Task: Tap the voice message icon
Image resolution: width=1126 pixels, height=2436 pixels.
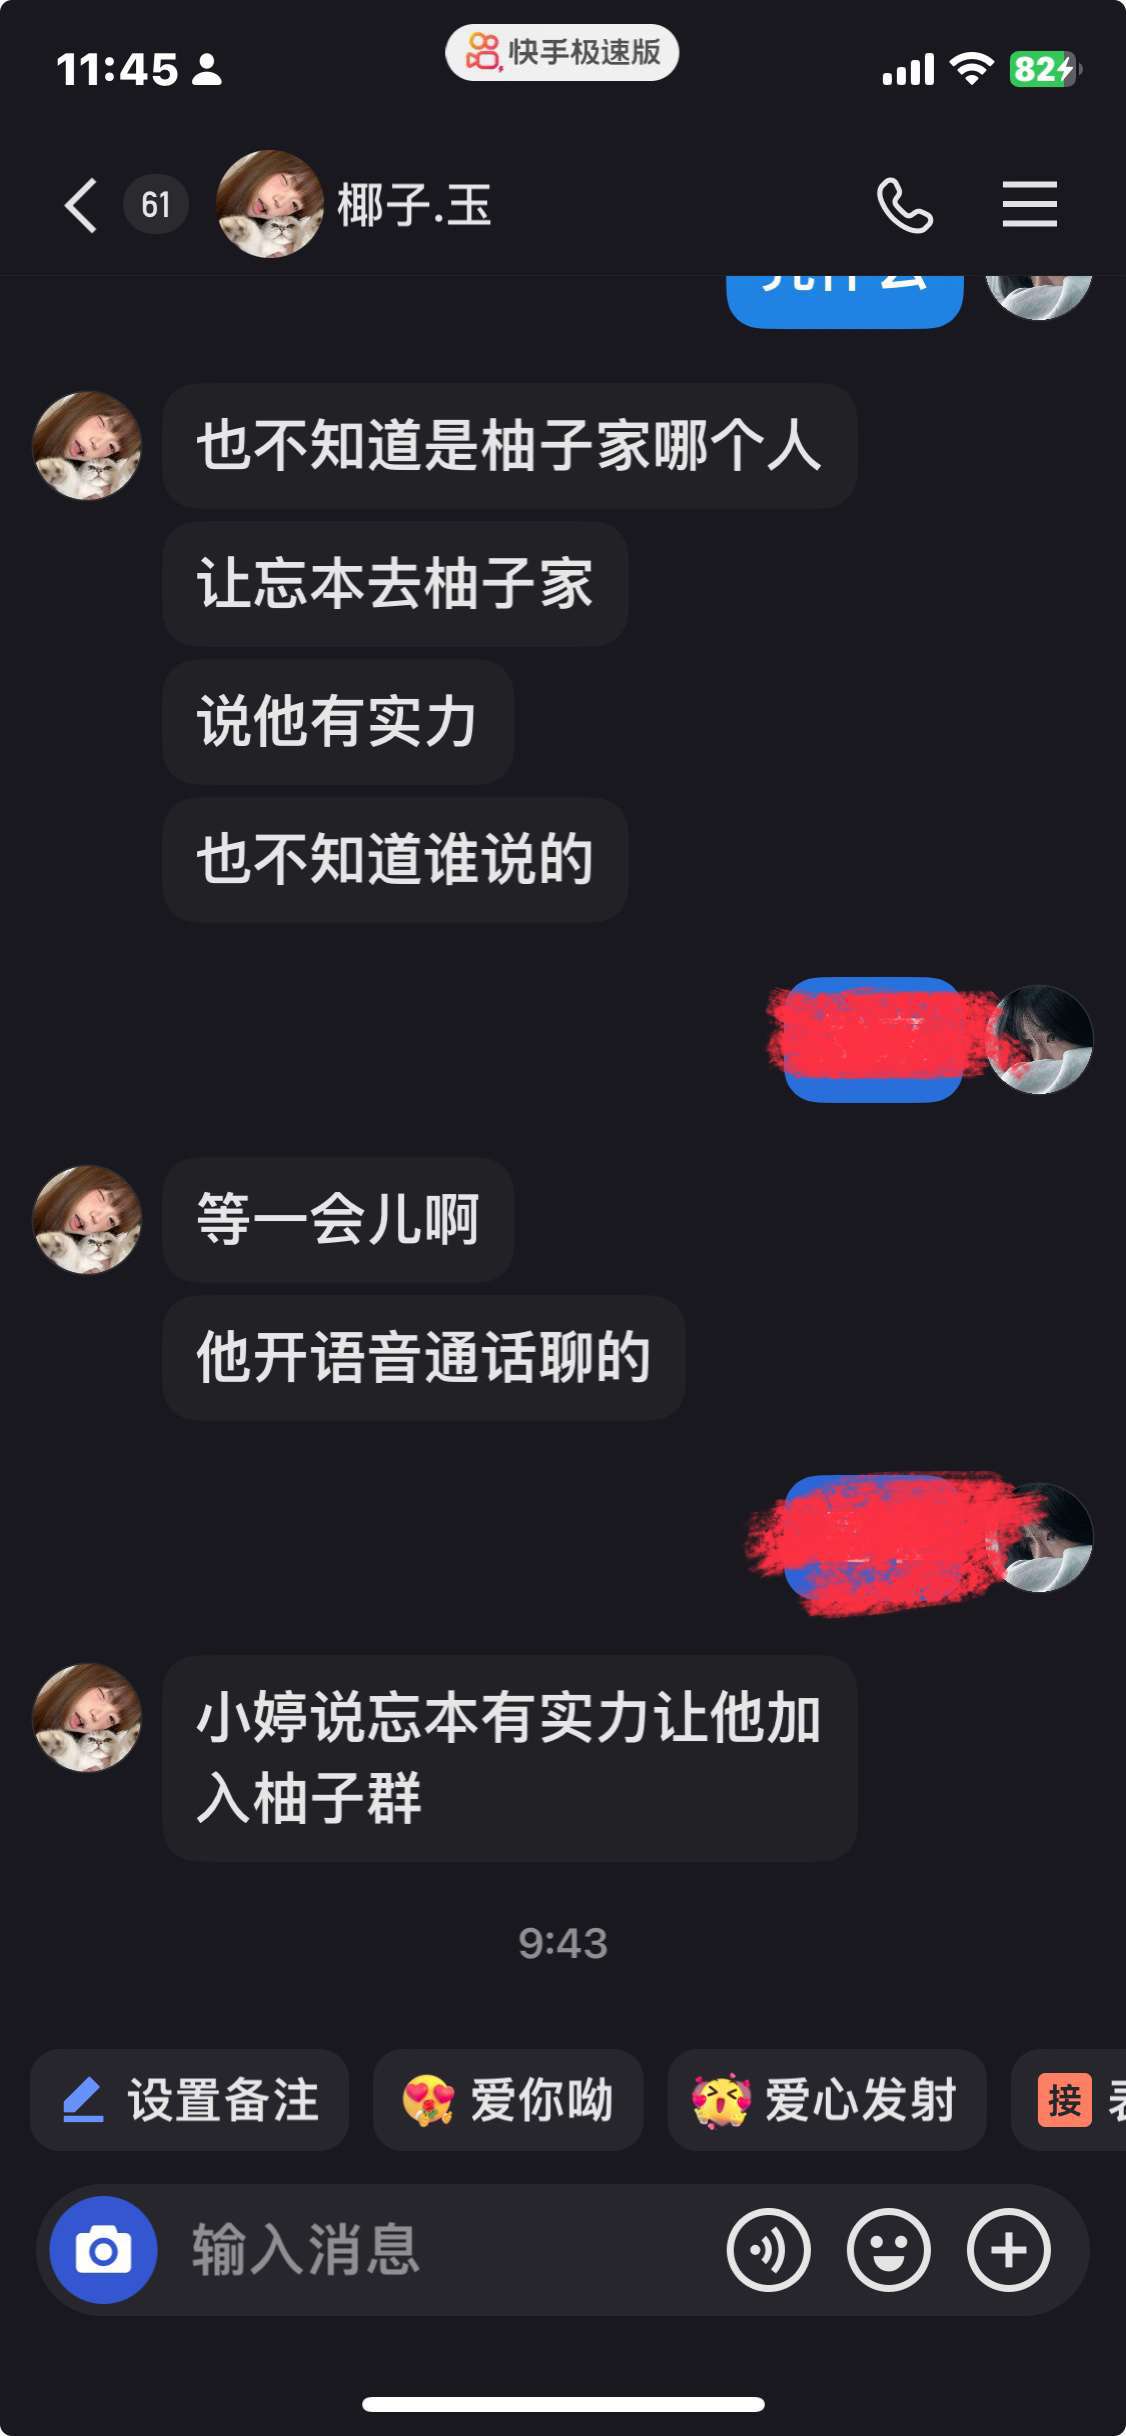Action: tap(768, 2250)
